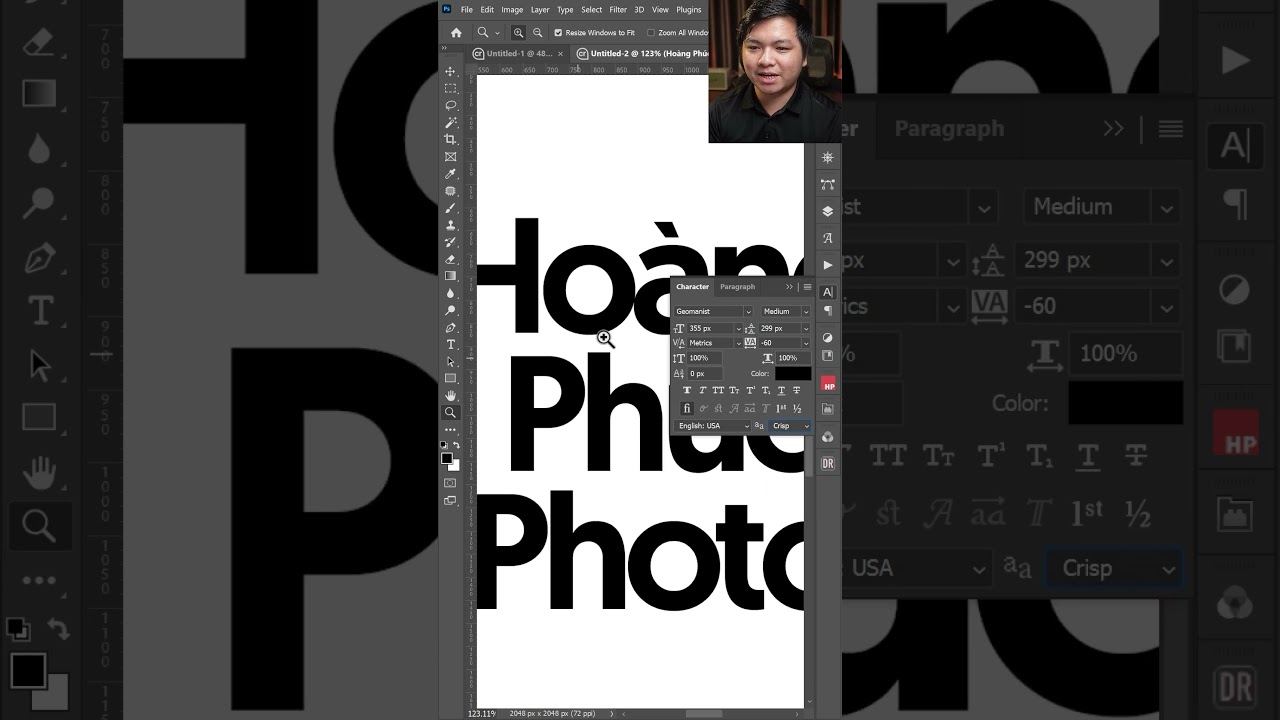
Task: Select the Blur tool
Action: (450, 293)
